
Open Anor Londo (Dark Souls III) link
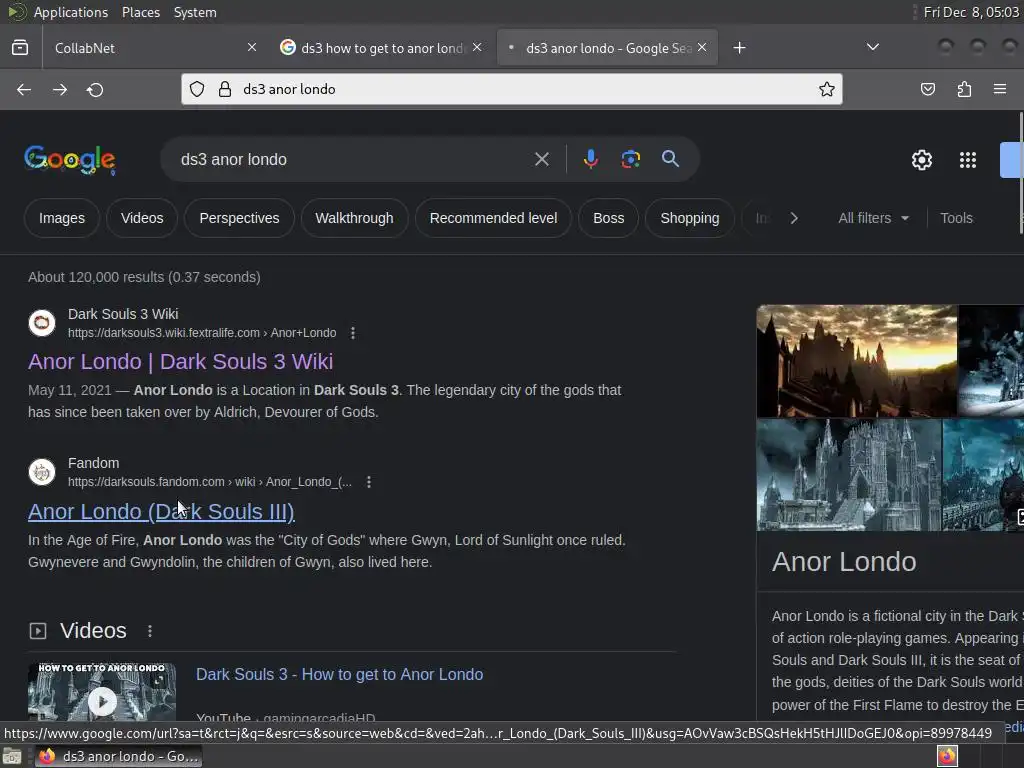pos(161,511)
